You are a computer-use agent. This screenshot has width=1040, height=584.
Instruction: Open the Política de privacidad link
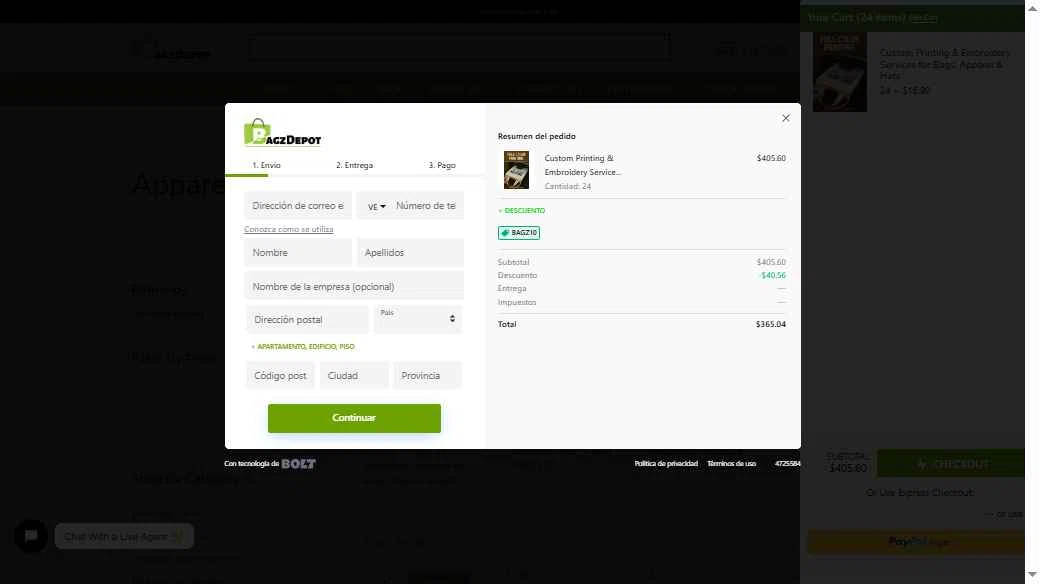tap(666, 463)
